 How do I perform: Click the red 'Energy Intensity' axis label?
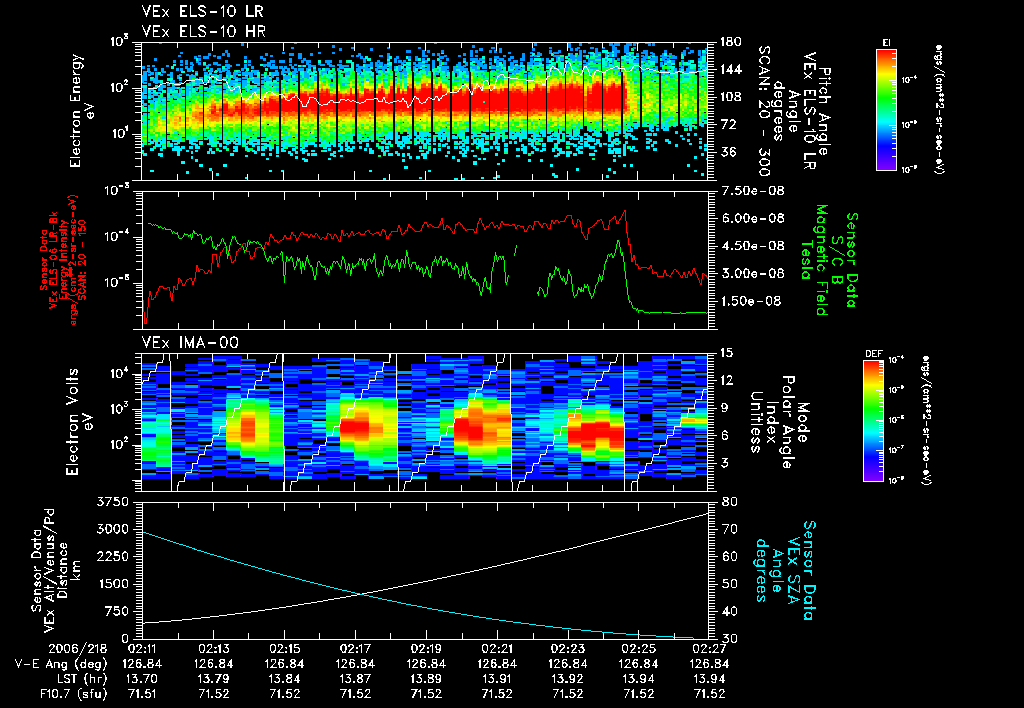(64, 260)
